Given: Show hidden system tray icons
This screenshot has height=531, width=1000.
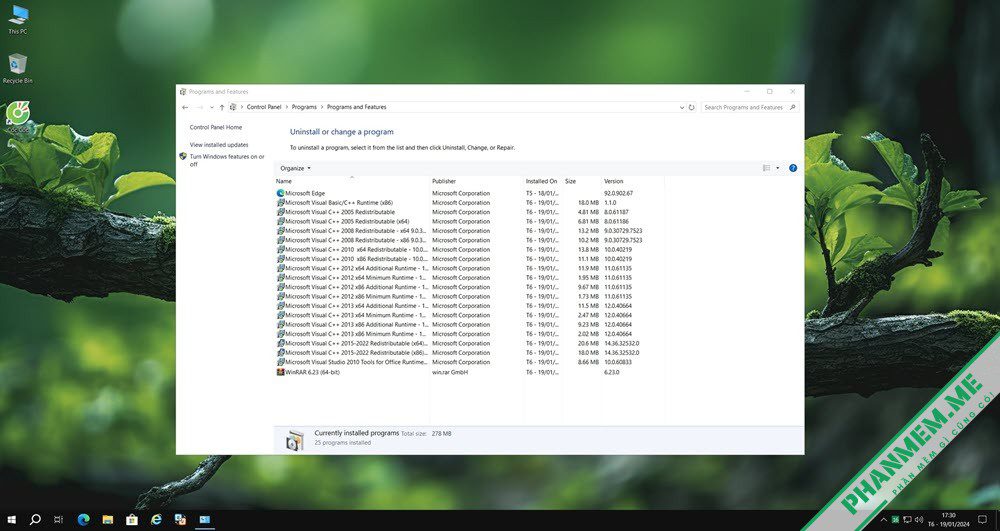Looking at the screenshot, I should coord(883,520).
